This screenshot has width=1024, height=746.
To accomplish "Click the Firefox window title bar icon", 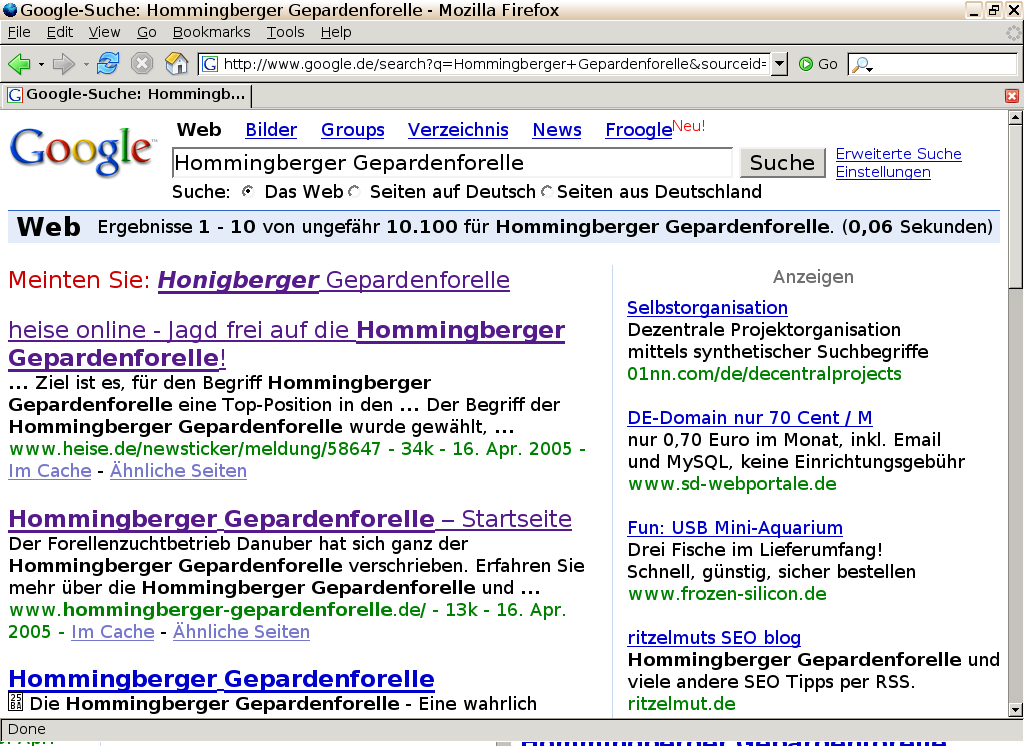I will point(10,10).
